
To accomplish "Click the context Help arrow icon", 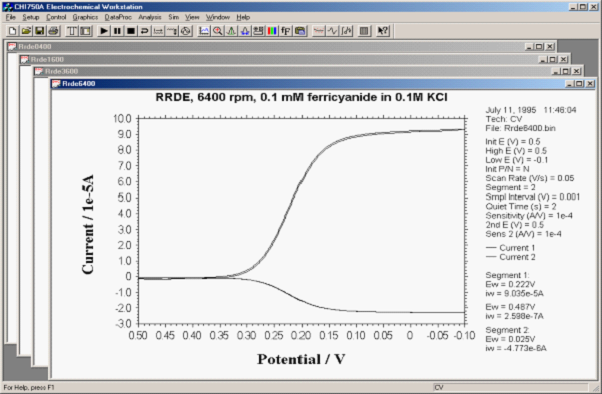I will click(382, 31).
